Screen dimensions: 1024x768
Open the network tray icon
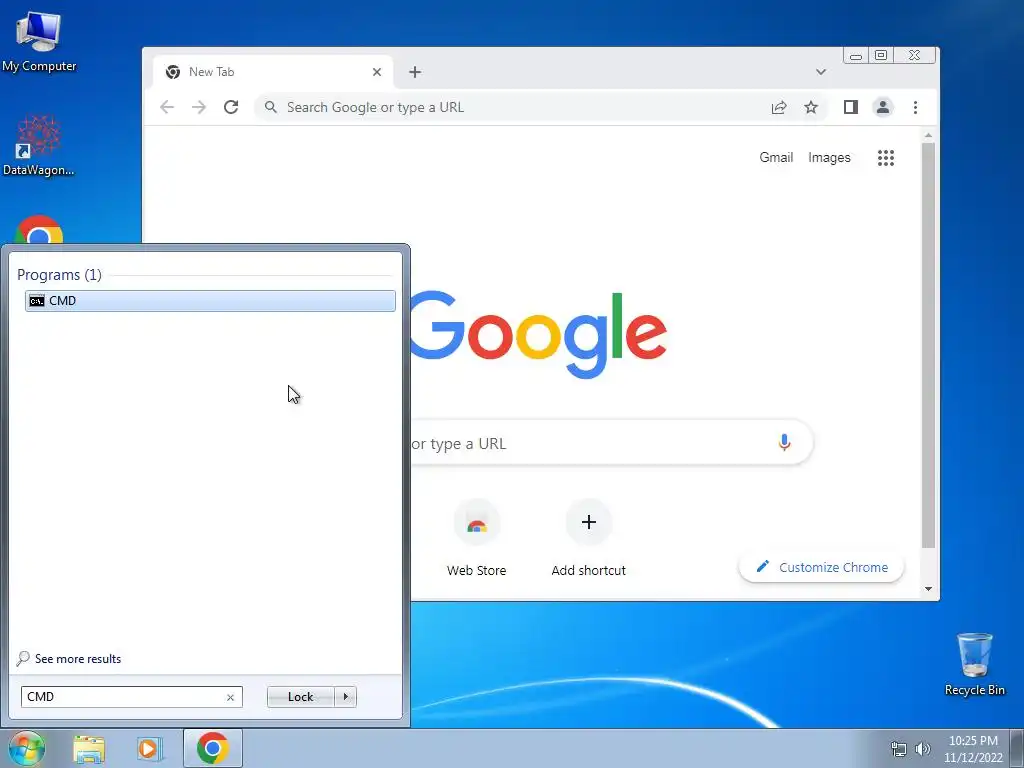[x=899, y=749]
